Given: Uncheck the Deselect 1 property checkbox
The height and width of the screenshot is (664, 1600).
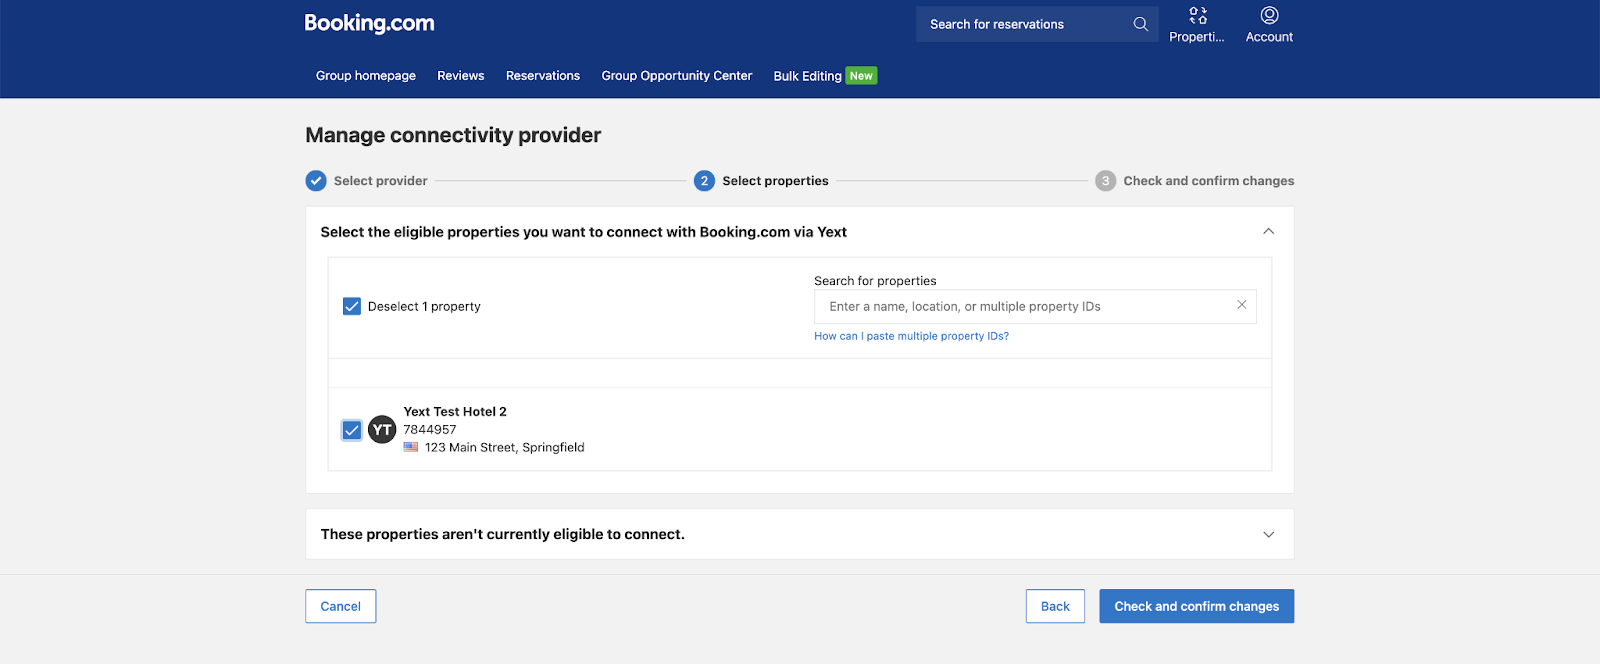Looking at the screenshot, I should [352, 306].
